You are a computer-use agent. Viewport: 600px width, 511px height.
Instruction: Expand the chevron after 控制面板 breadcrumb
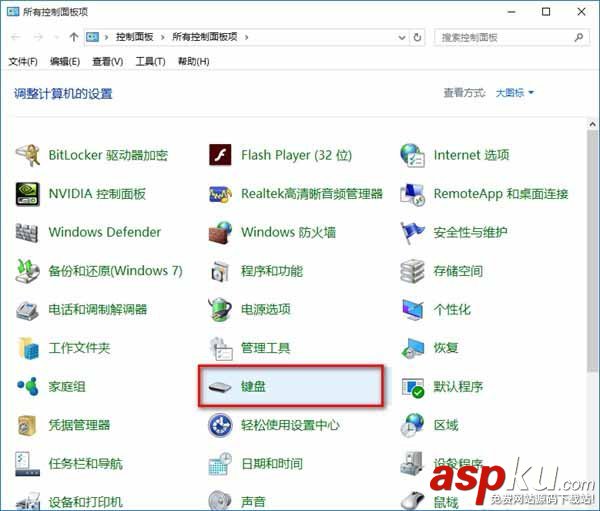point(163,37)
